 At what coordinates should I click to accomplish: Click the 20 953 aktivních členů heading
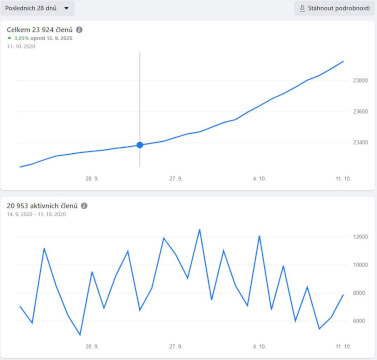42,206
